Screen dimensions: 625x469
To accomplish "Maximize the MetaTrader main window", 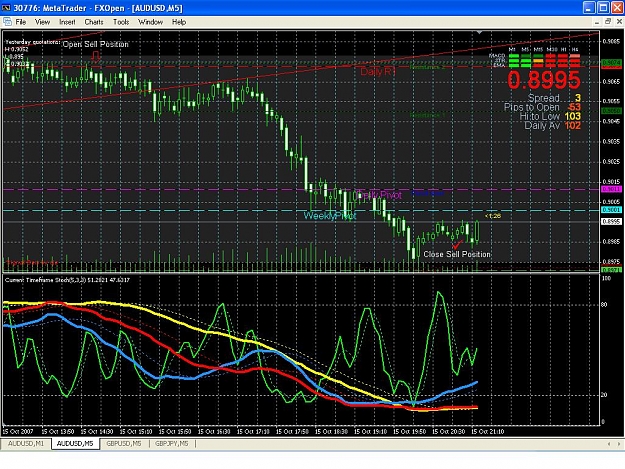I will pos(603,8).
